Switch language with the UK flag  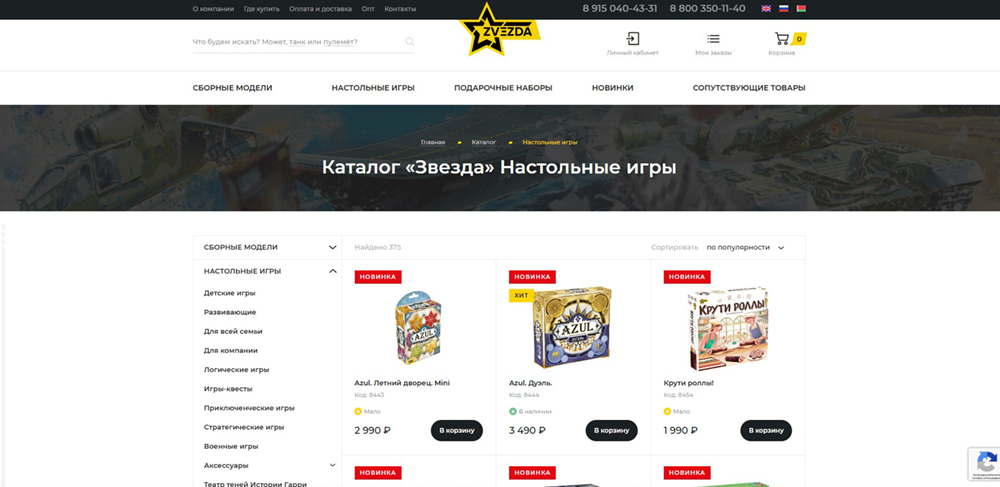[x=766, y=9]
